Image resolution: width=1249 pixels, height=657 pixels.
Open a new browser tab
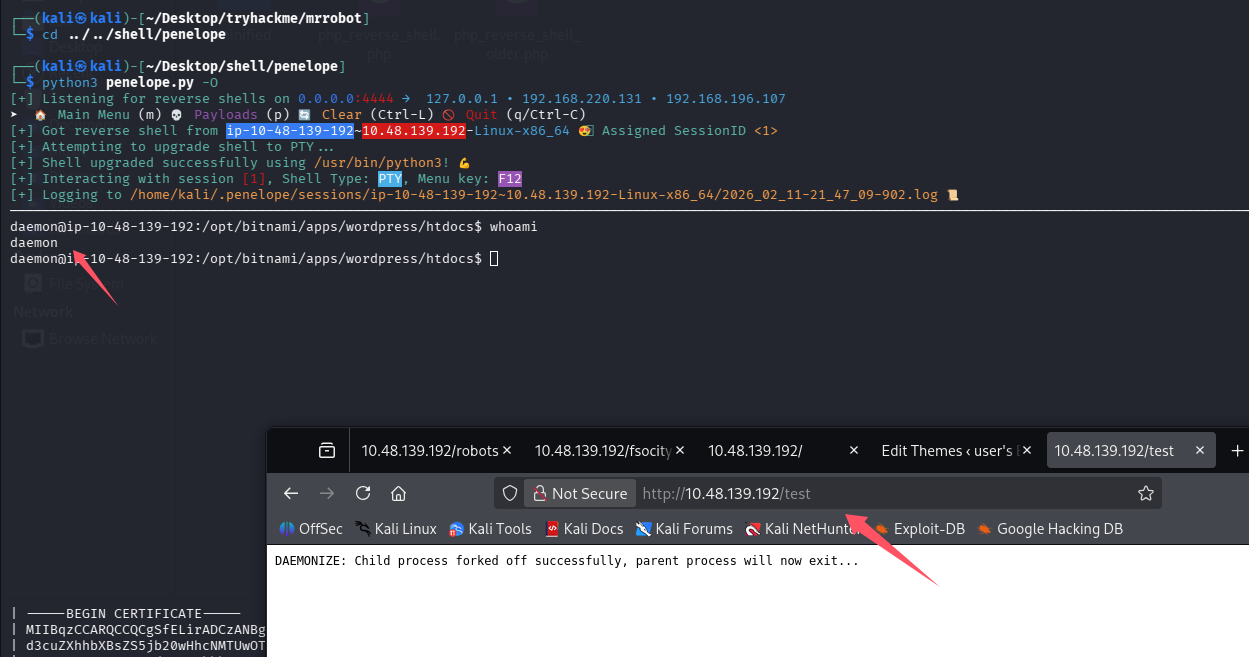1237,451
